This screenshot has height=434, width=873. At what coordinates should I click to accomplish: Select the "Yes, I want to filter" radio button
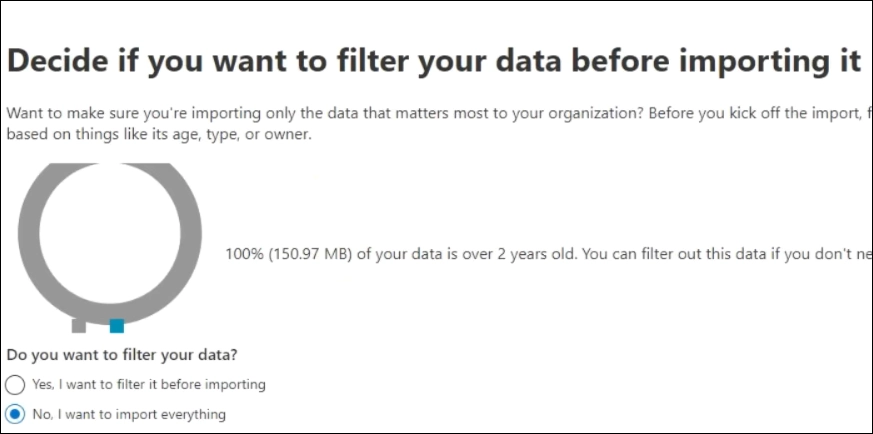pyautogui.click(x=15, y=384)
